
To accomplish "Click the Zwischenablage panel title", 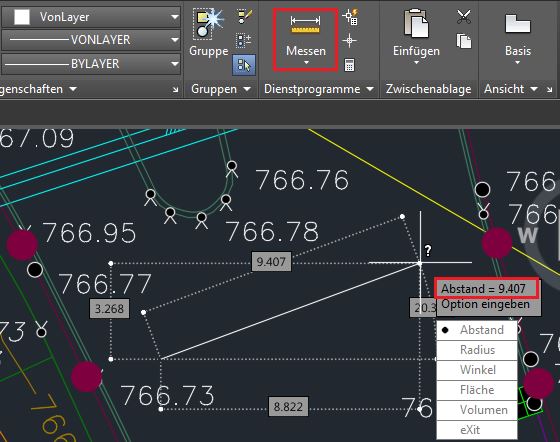I will coord(428,89).
